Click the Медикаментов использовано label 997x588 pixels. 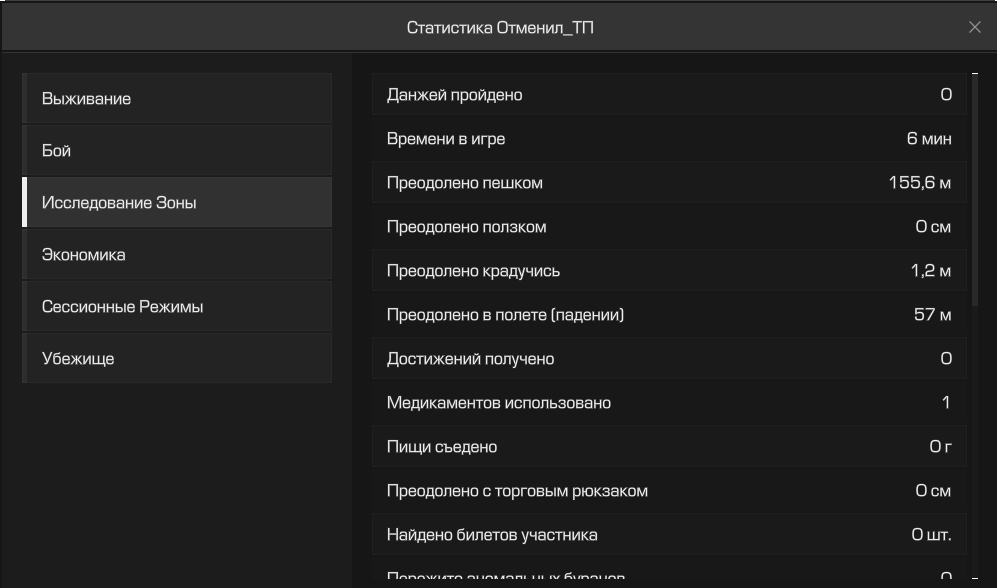[x=498, y=402]
